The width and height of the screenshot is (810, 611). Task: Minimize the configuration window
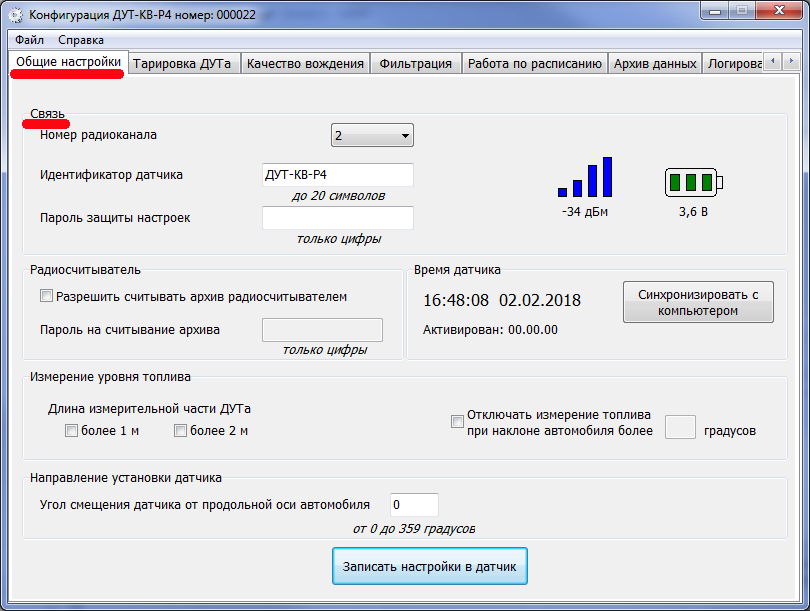point(715,10)
